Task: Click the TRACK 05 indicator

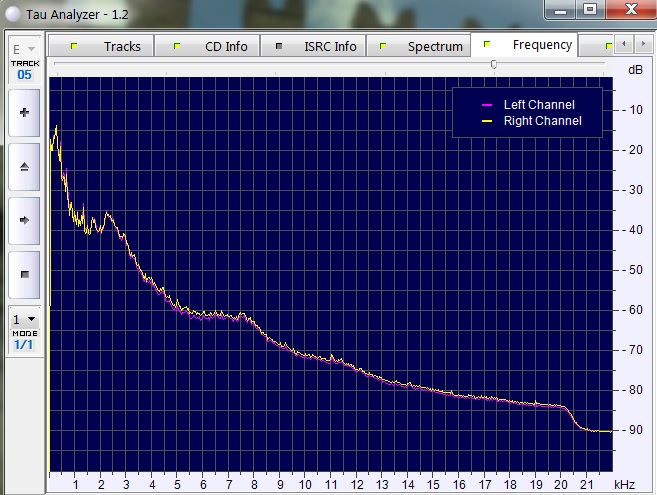Action: pyautogui.click(x=24, y=69)
